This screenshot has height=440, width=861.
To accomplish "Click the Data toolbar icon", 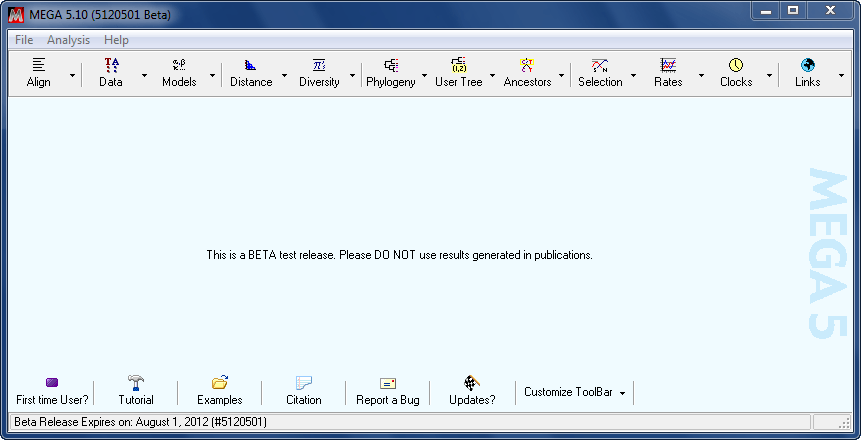I will click(111, 65).
